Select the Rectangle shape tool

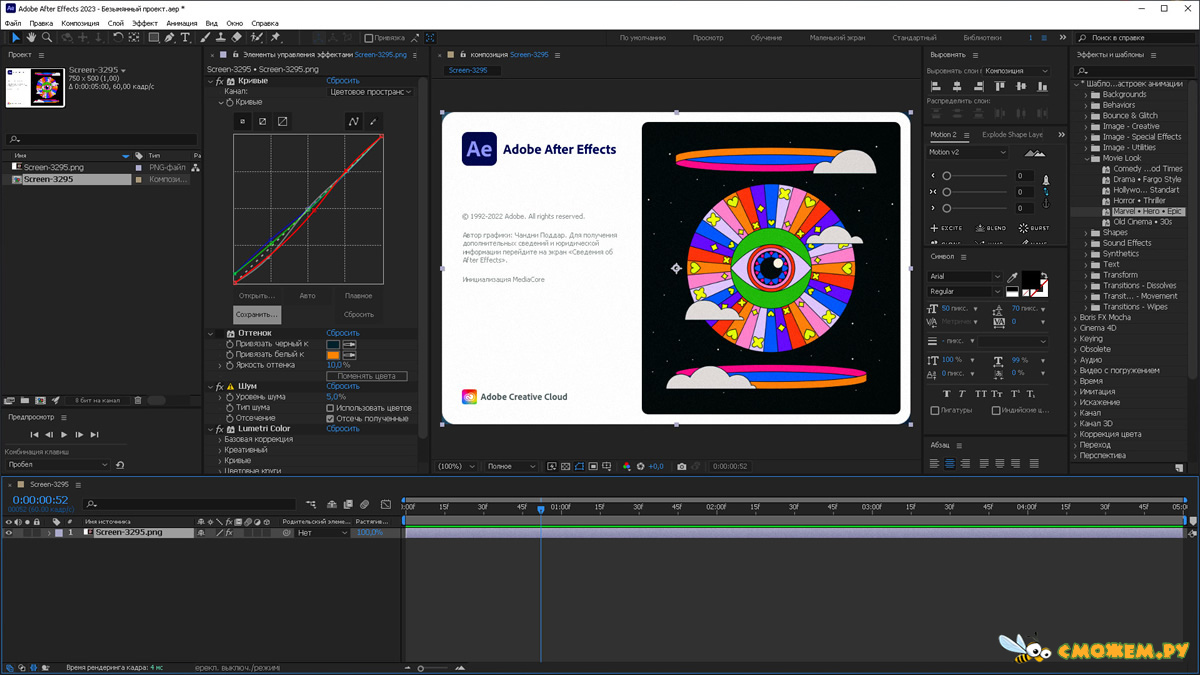tap(154, 38)
